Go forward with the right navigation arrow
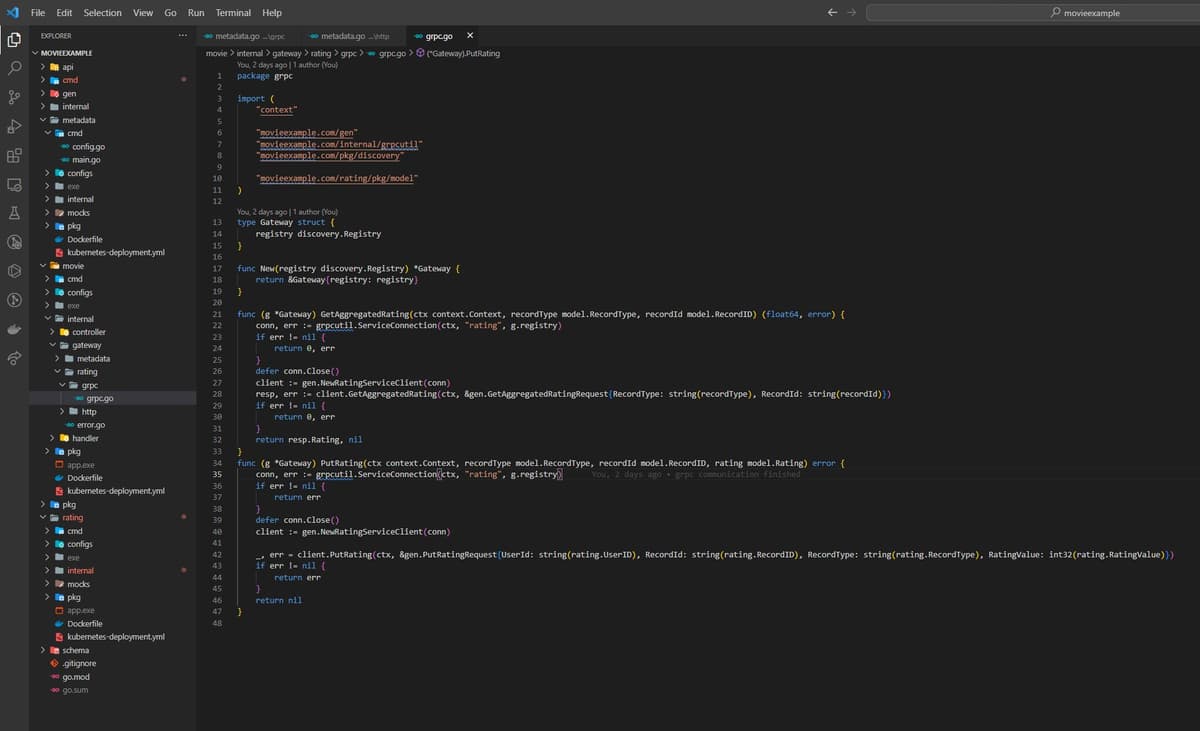The image size is (1200, 731). [x=852, y=13]
